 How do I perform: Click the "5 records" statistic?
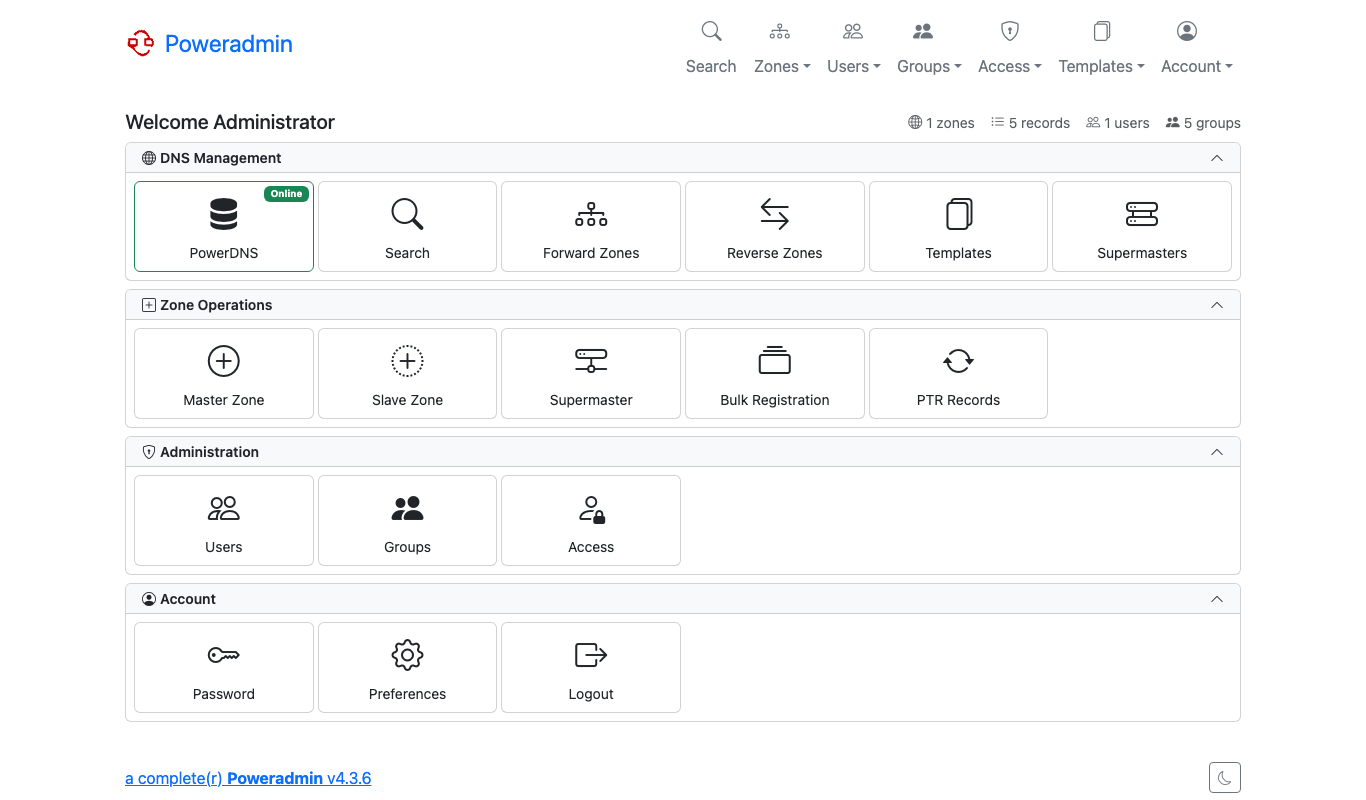[1030, 123]
